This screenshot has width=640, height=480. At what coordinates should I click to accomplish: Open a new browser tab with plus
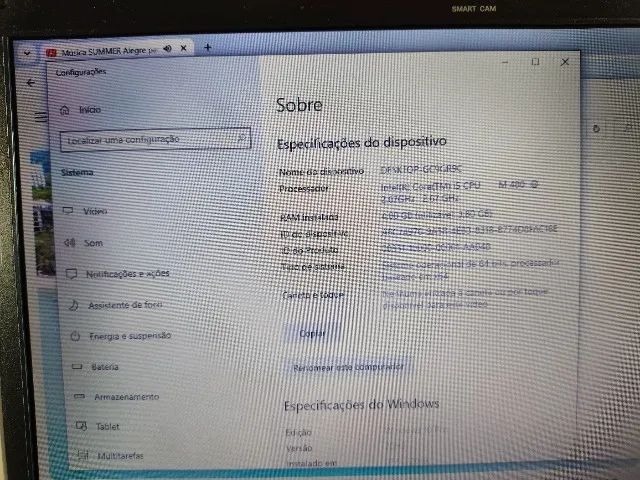pyautogui.click(x=208, y=47)
